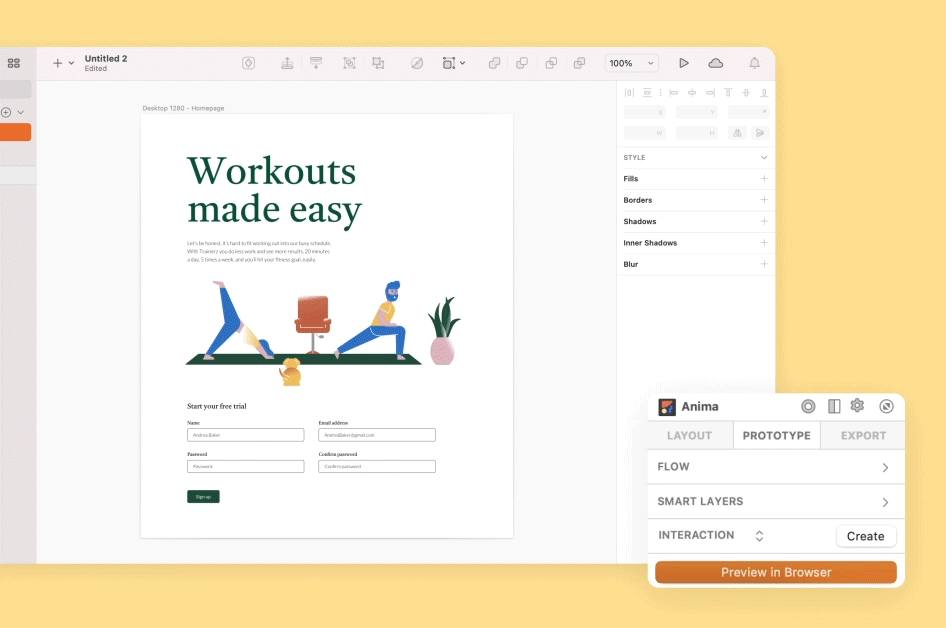This screenshot has height=628, width=946.
Task: Select the Desktop 1280 – Homepage artboard label
Action: [x=183, y=108]
